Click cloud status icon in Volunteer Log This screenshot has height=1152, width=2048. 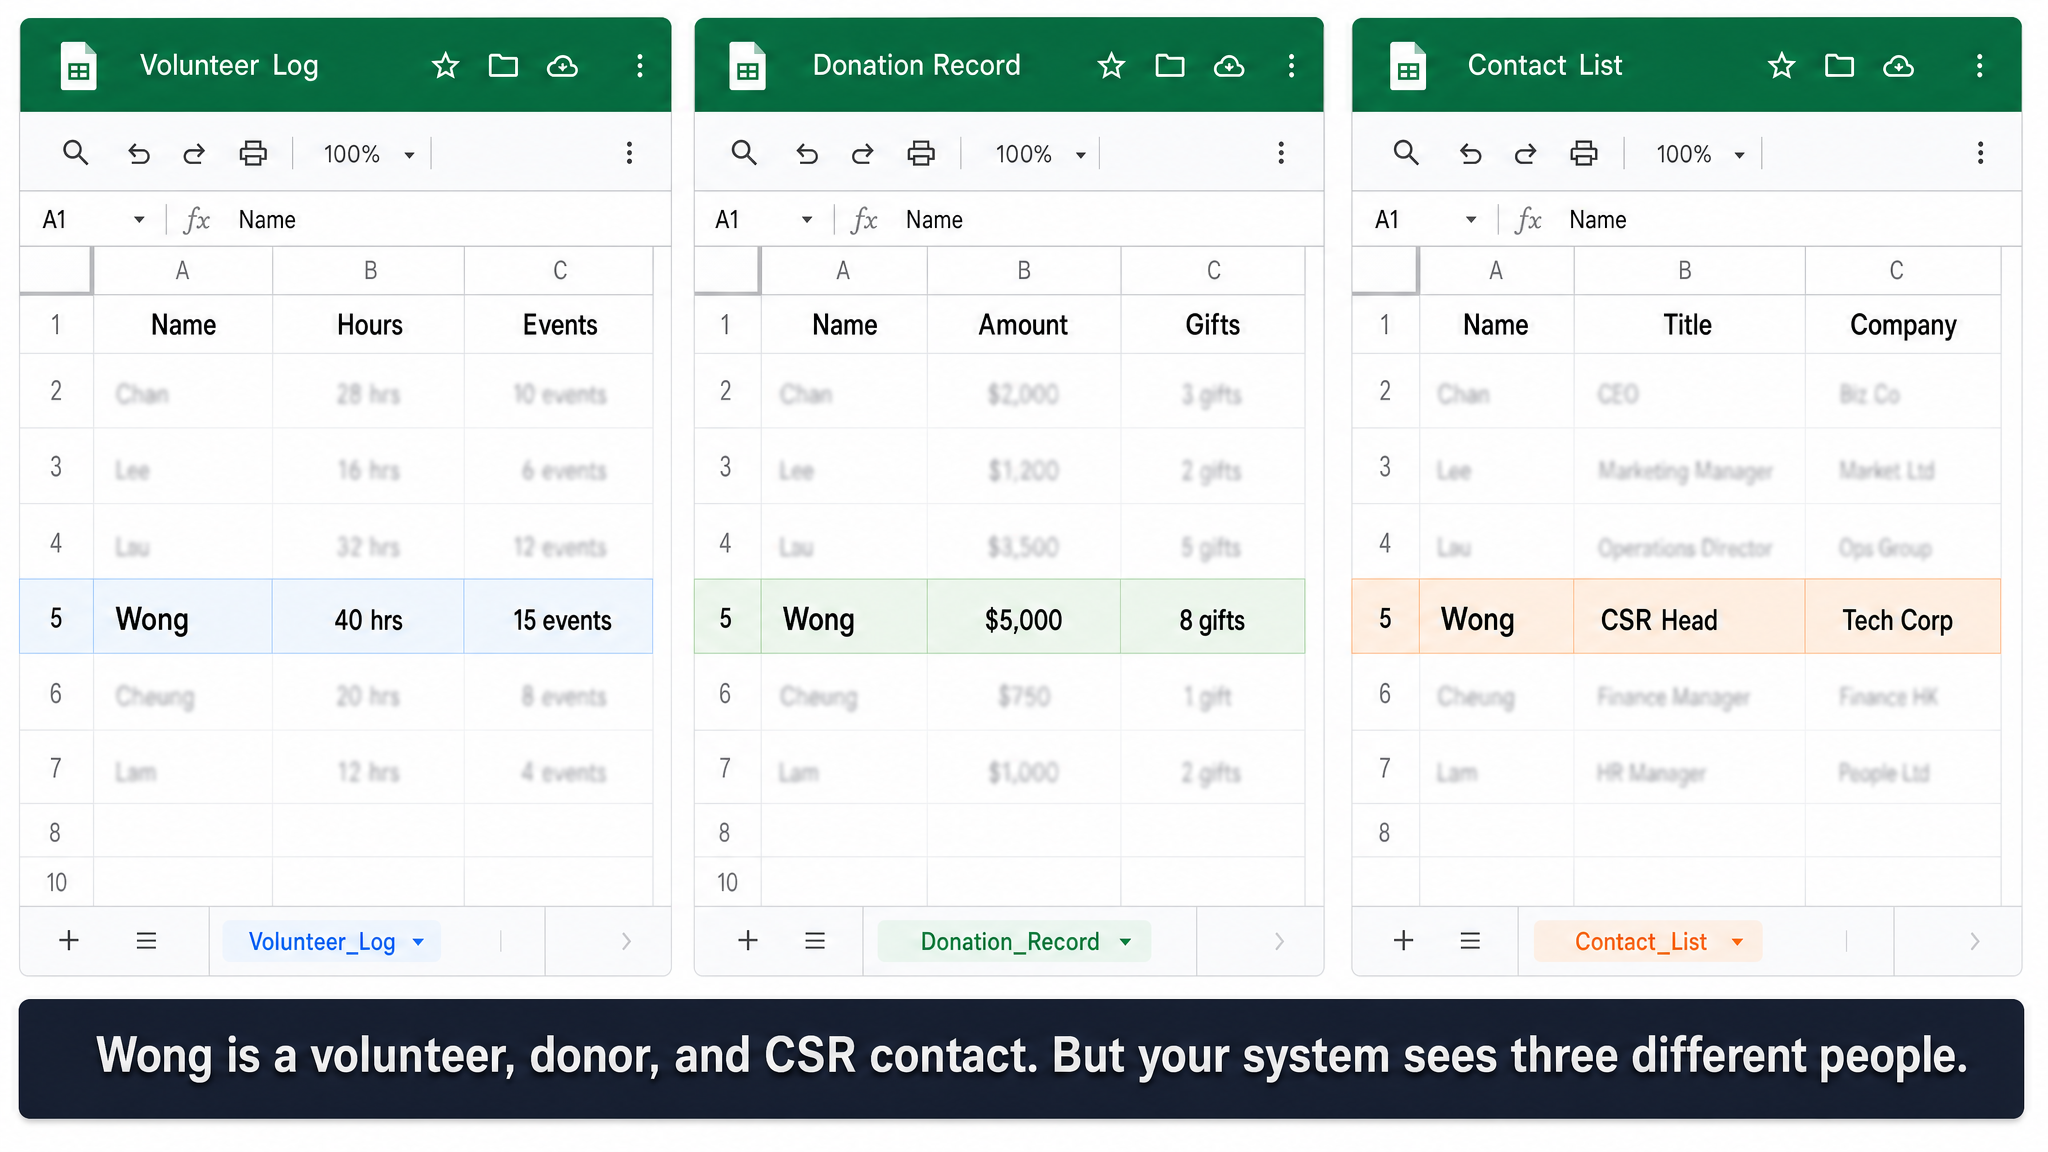tap(562, 66)
